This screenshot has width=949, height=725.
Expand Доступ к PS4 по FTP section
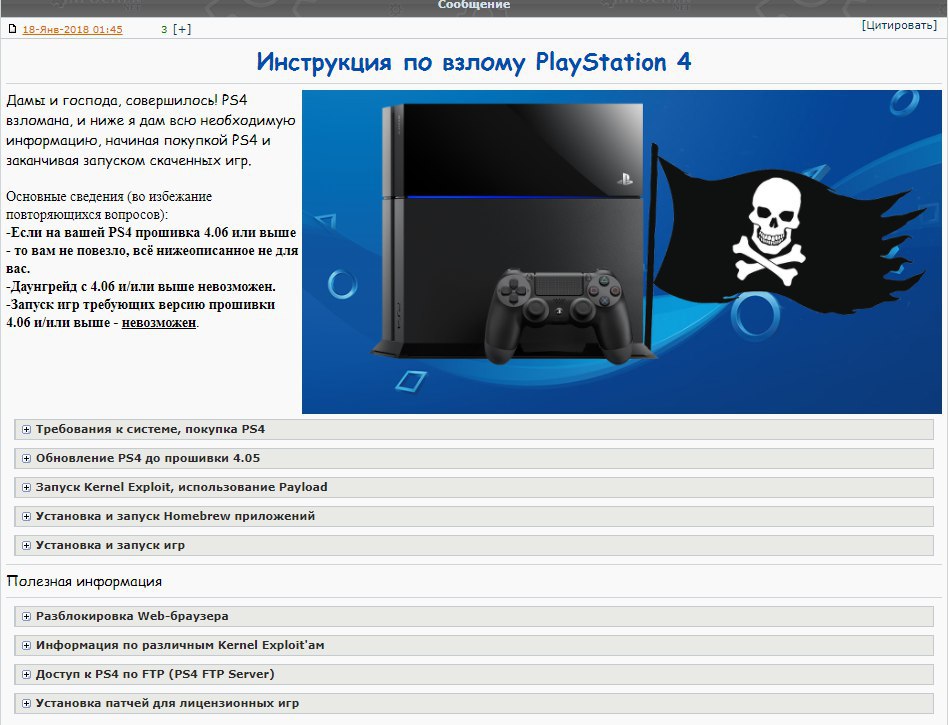474,674
